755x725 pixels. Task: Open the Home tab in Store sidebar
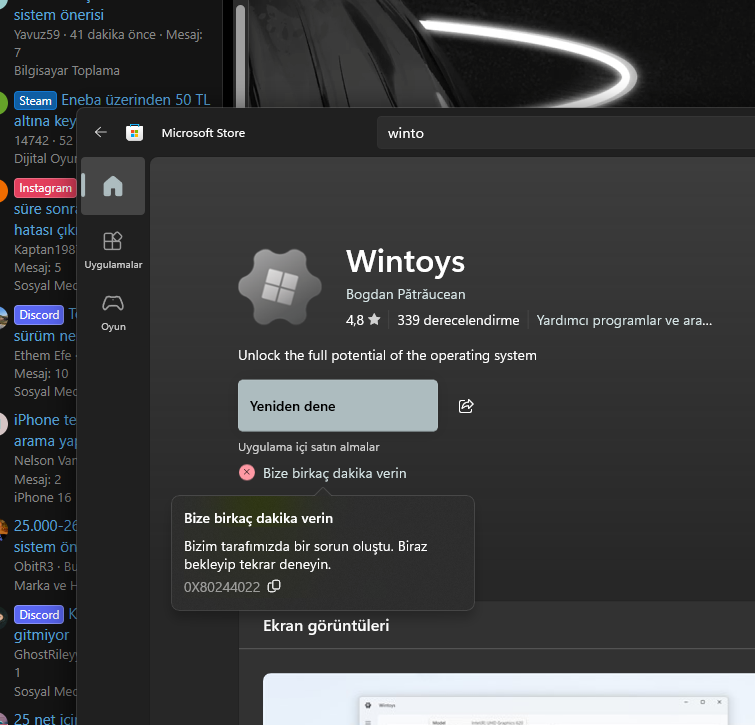coord(113,186)
